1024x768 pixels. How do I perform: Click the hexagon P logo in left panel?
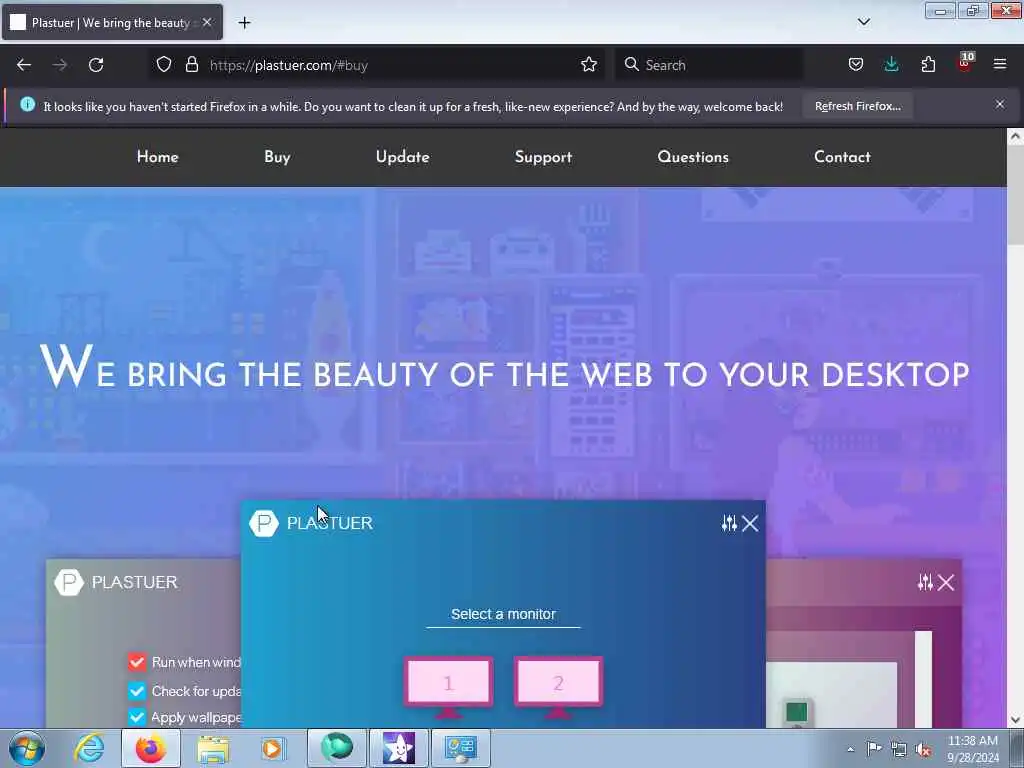(x=69, y=582)
